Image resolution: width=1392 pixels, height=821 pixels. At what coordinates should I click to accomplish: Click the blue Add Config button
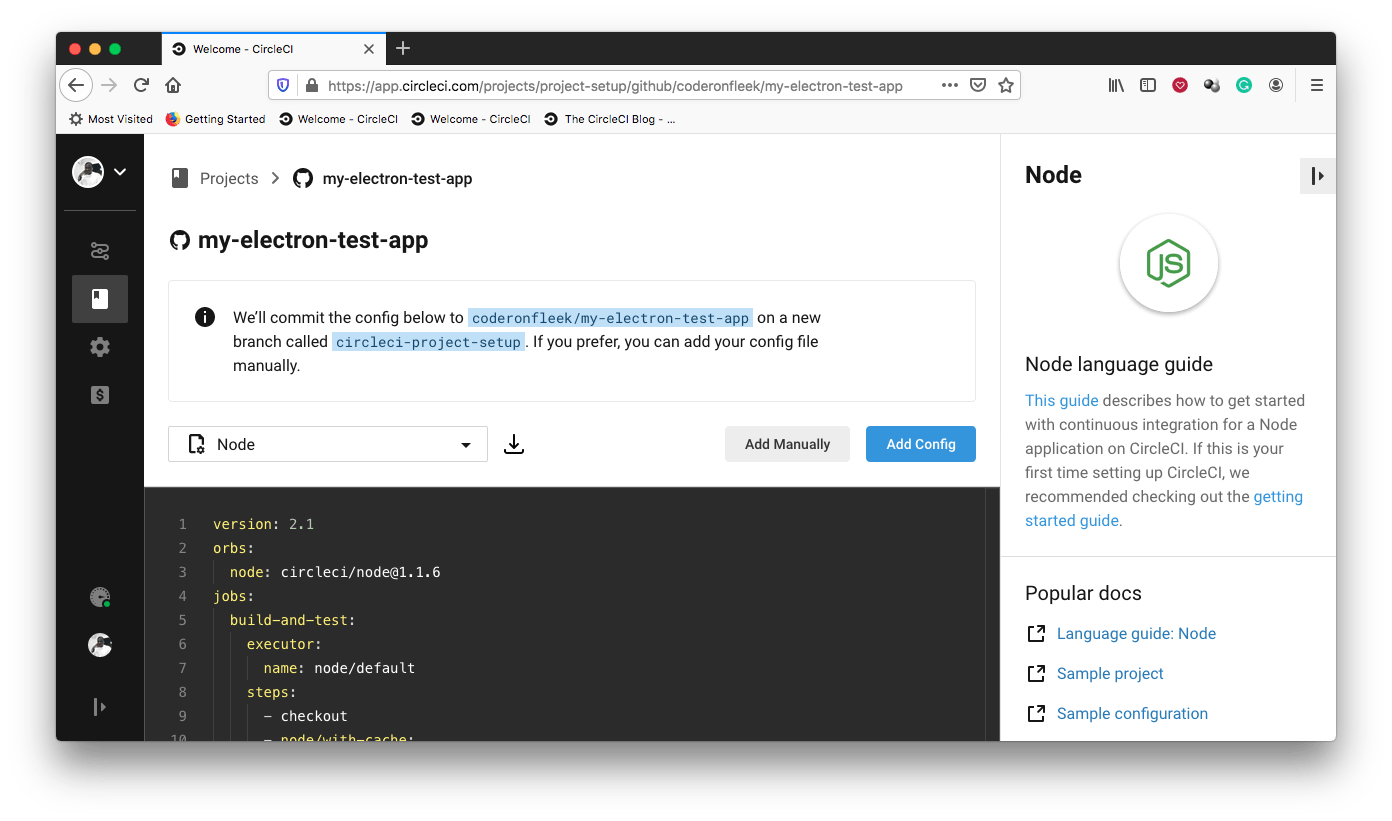(920, 444)
